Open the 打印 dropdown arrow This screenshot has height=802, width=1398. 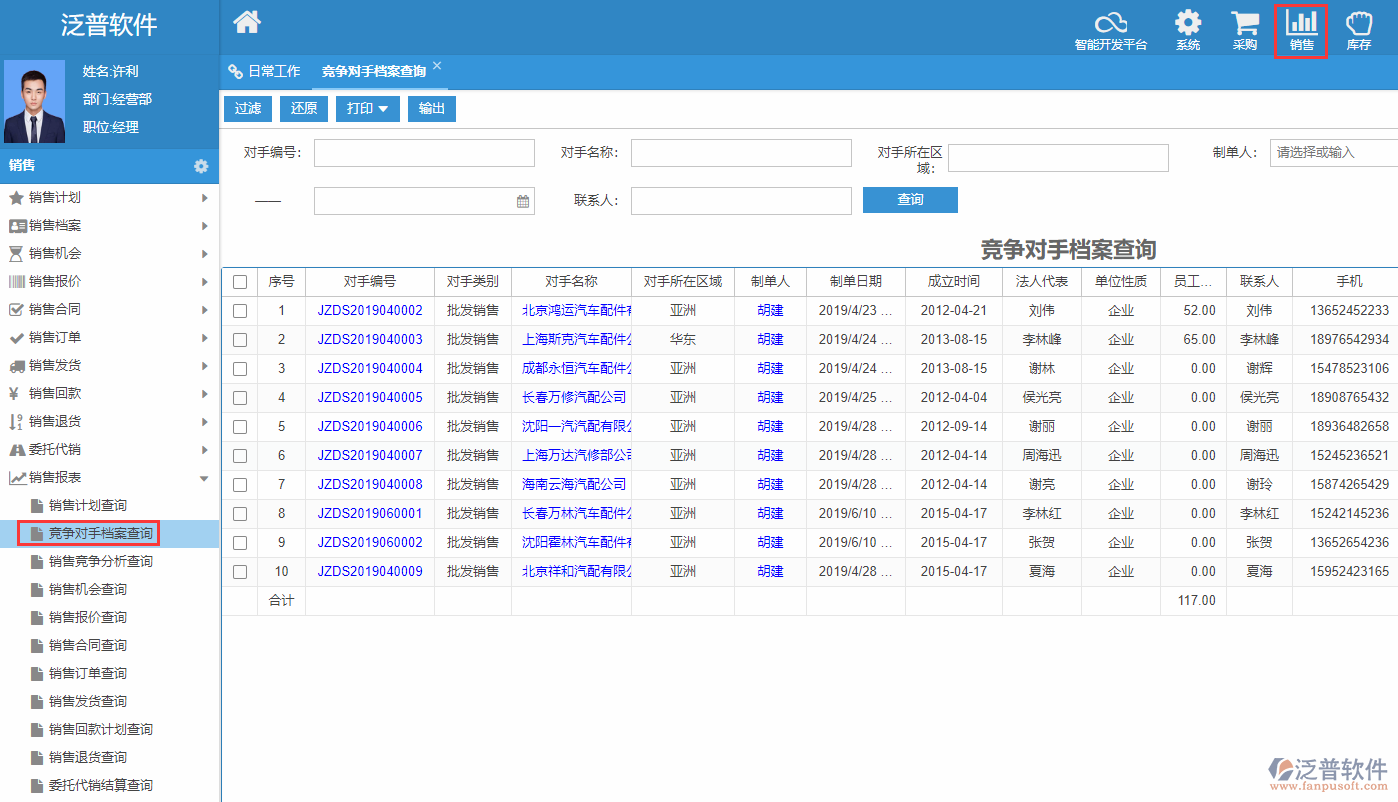click(382, 108)
